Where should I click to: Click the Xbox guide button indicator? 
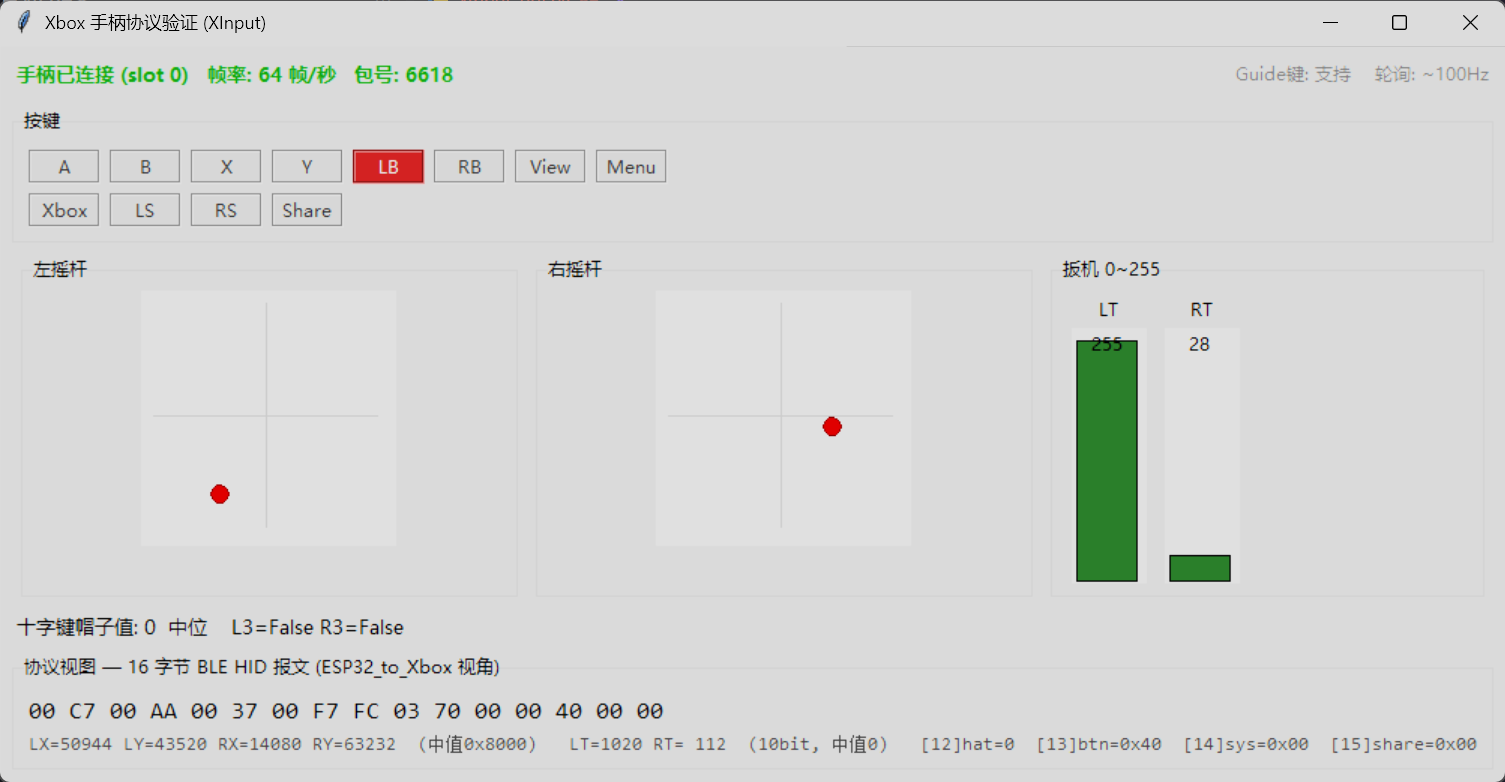[64, 210]
